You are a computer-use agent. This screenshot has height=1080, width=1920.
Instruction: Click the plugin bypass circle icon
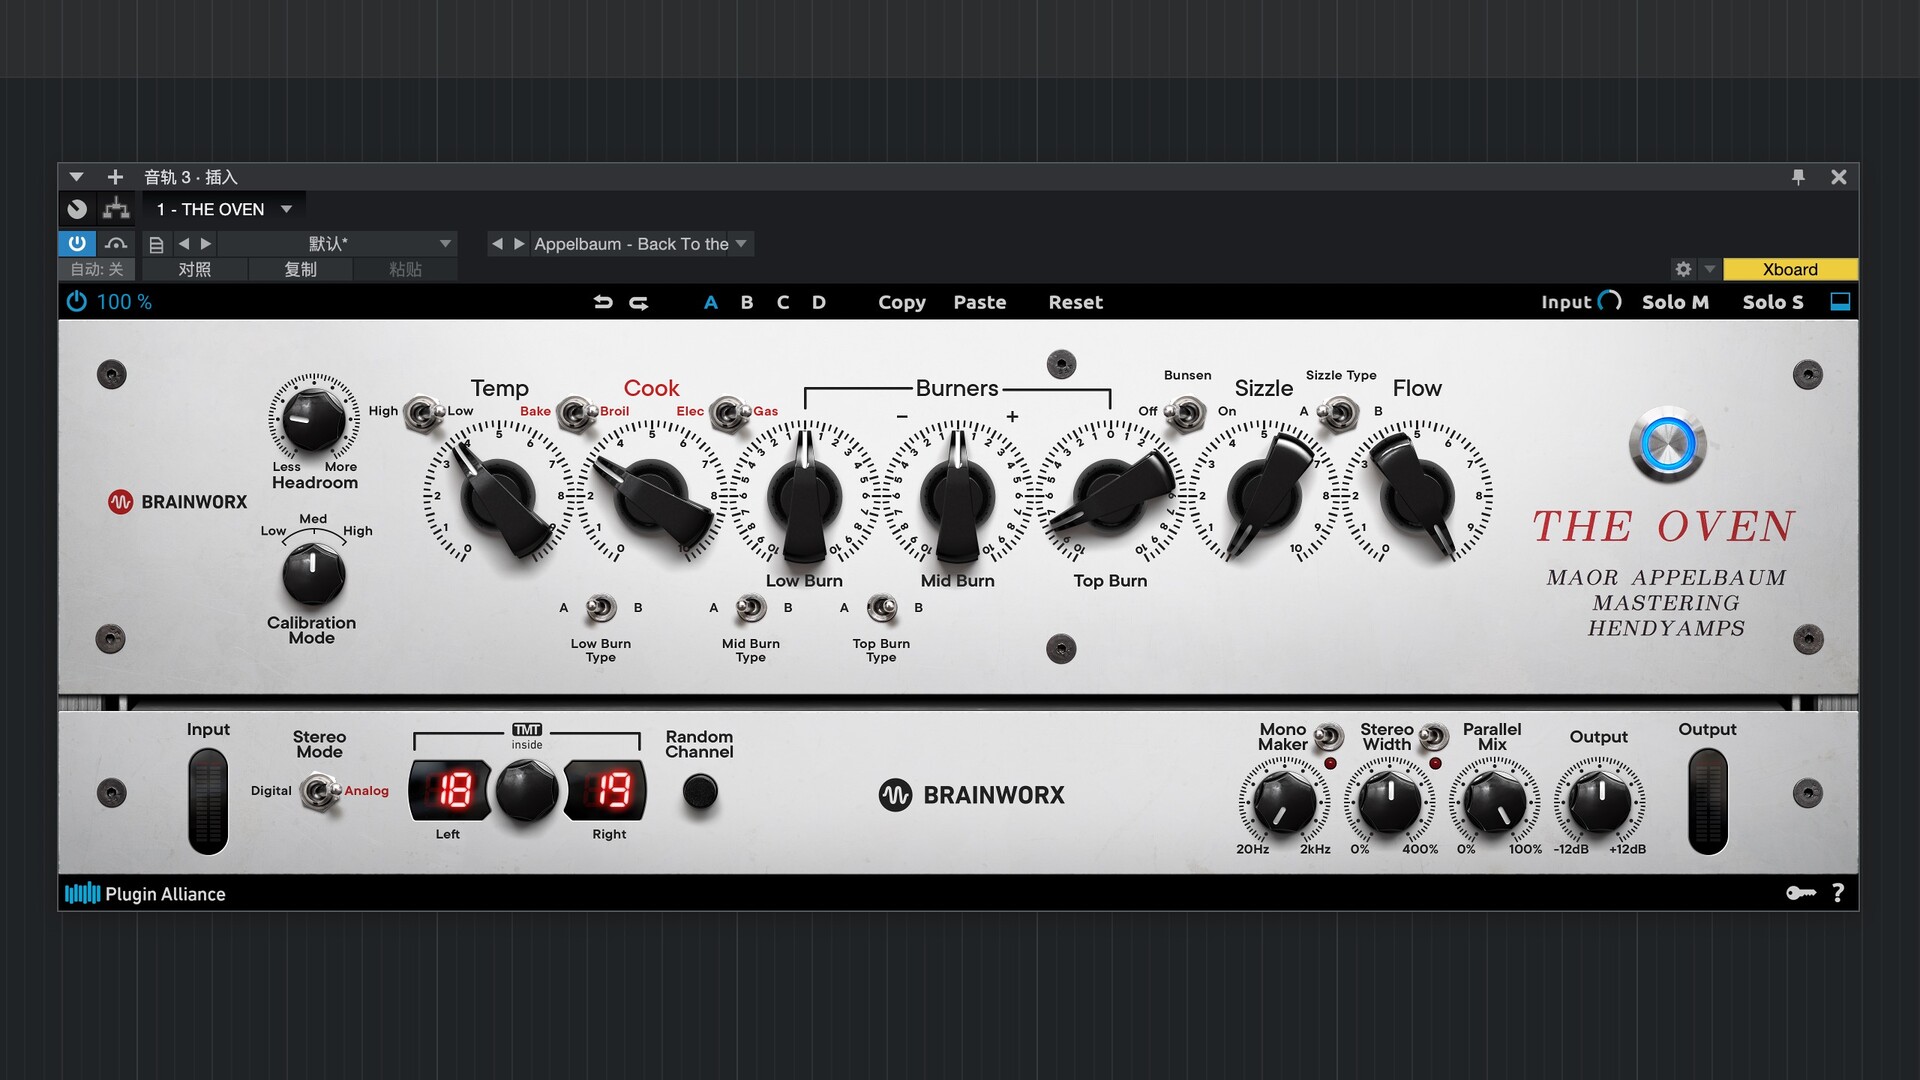[77, 209]
